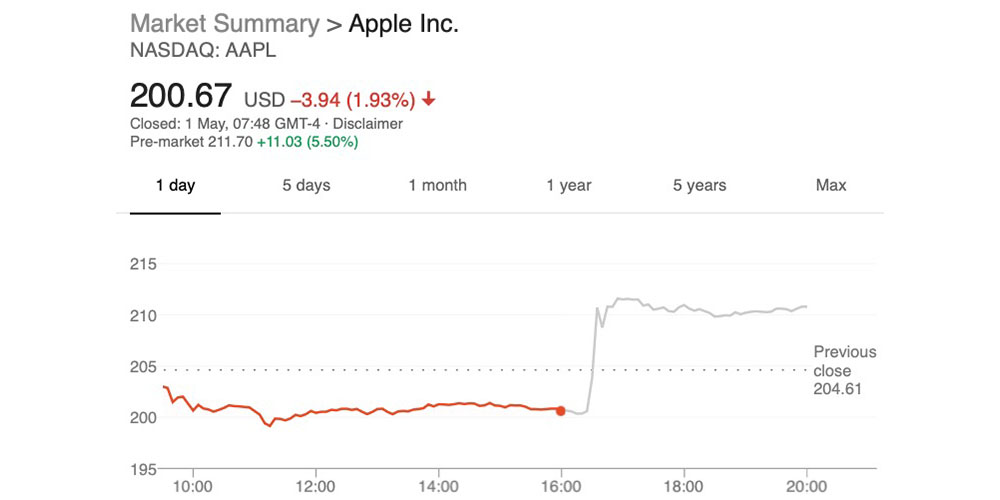Screen dimensions: 1000x500
Task: Click the green pre-market +11.03 (5.50%) value
Action: point(307,142)
